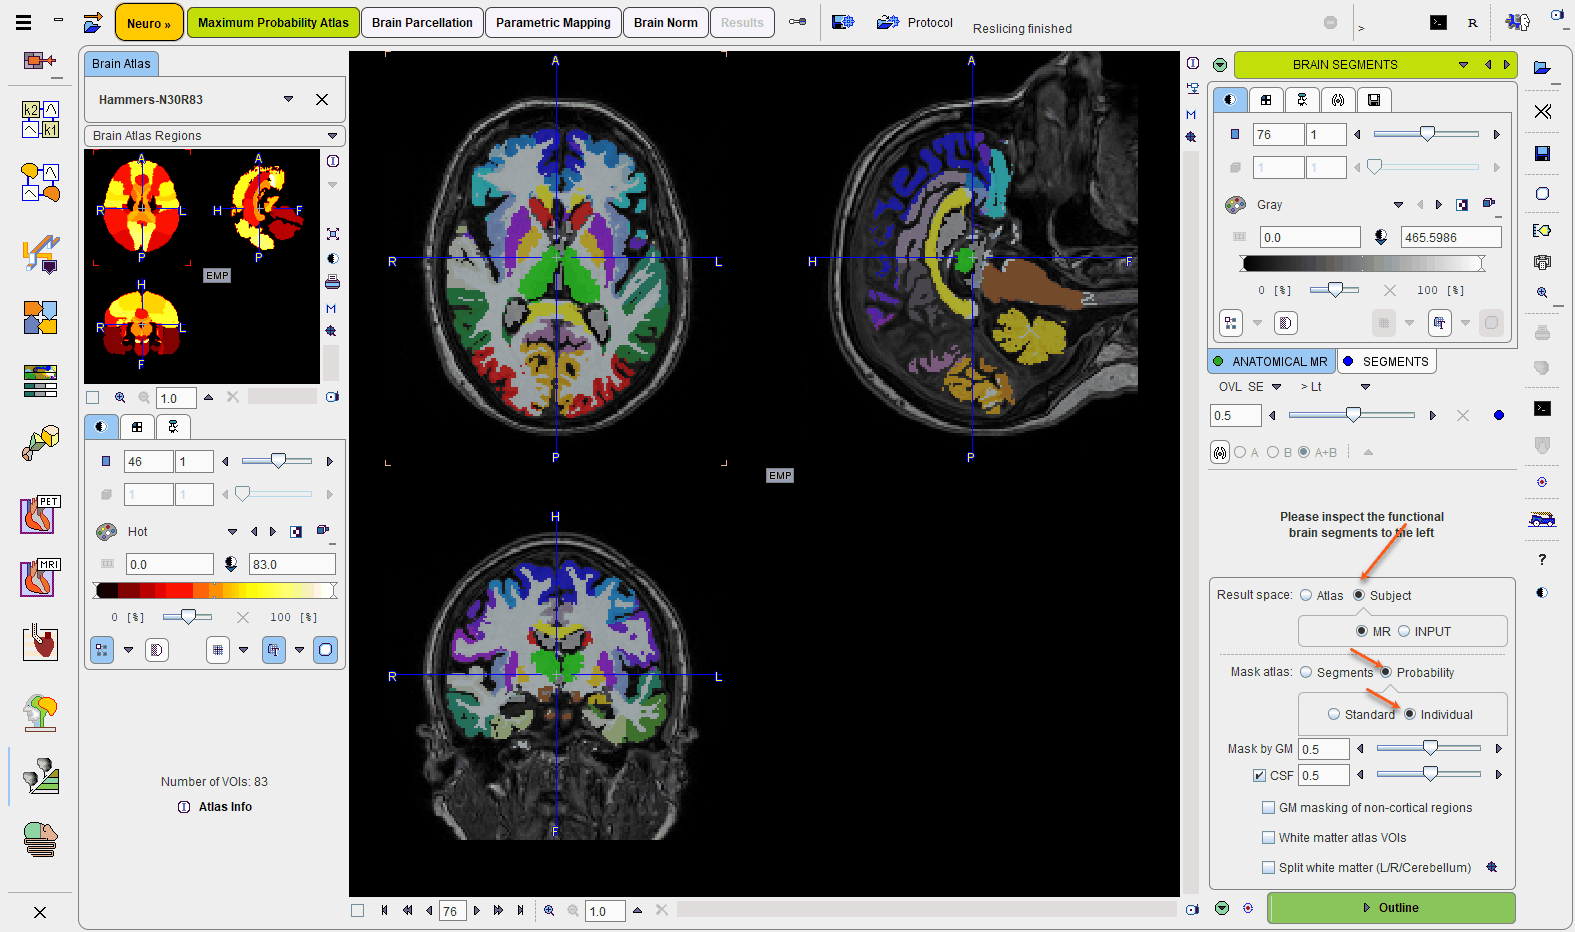Expand the zoom factor arrow in bottom viewer bar

pyautogui.click(x=637, y=910)
